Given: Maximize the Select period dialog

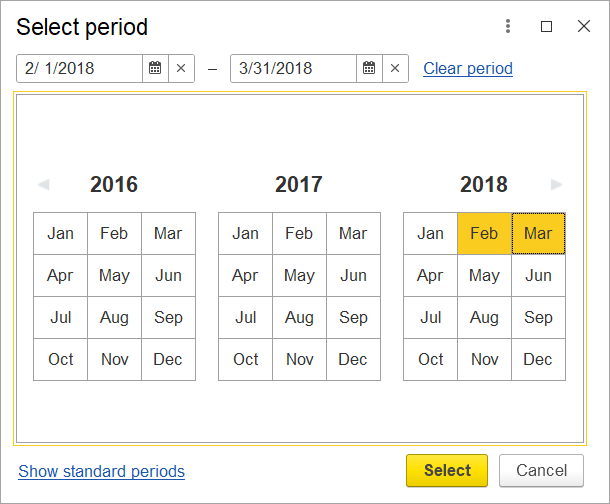Looking at the screenshot, I should (546, 26).
